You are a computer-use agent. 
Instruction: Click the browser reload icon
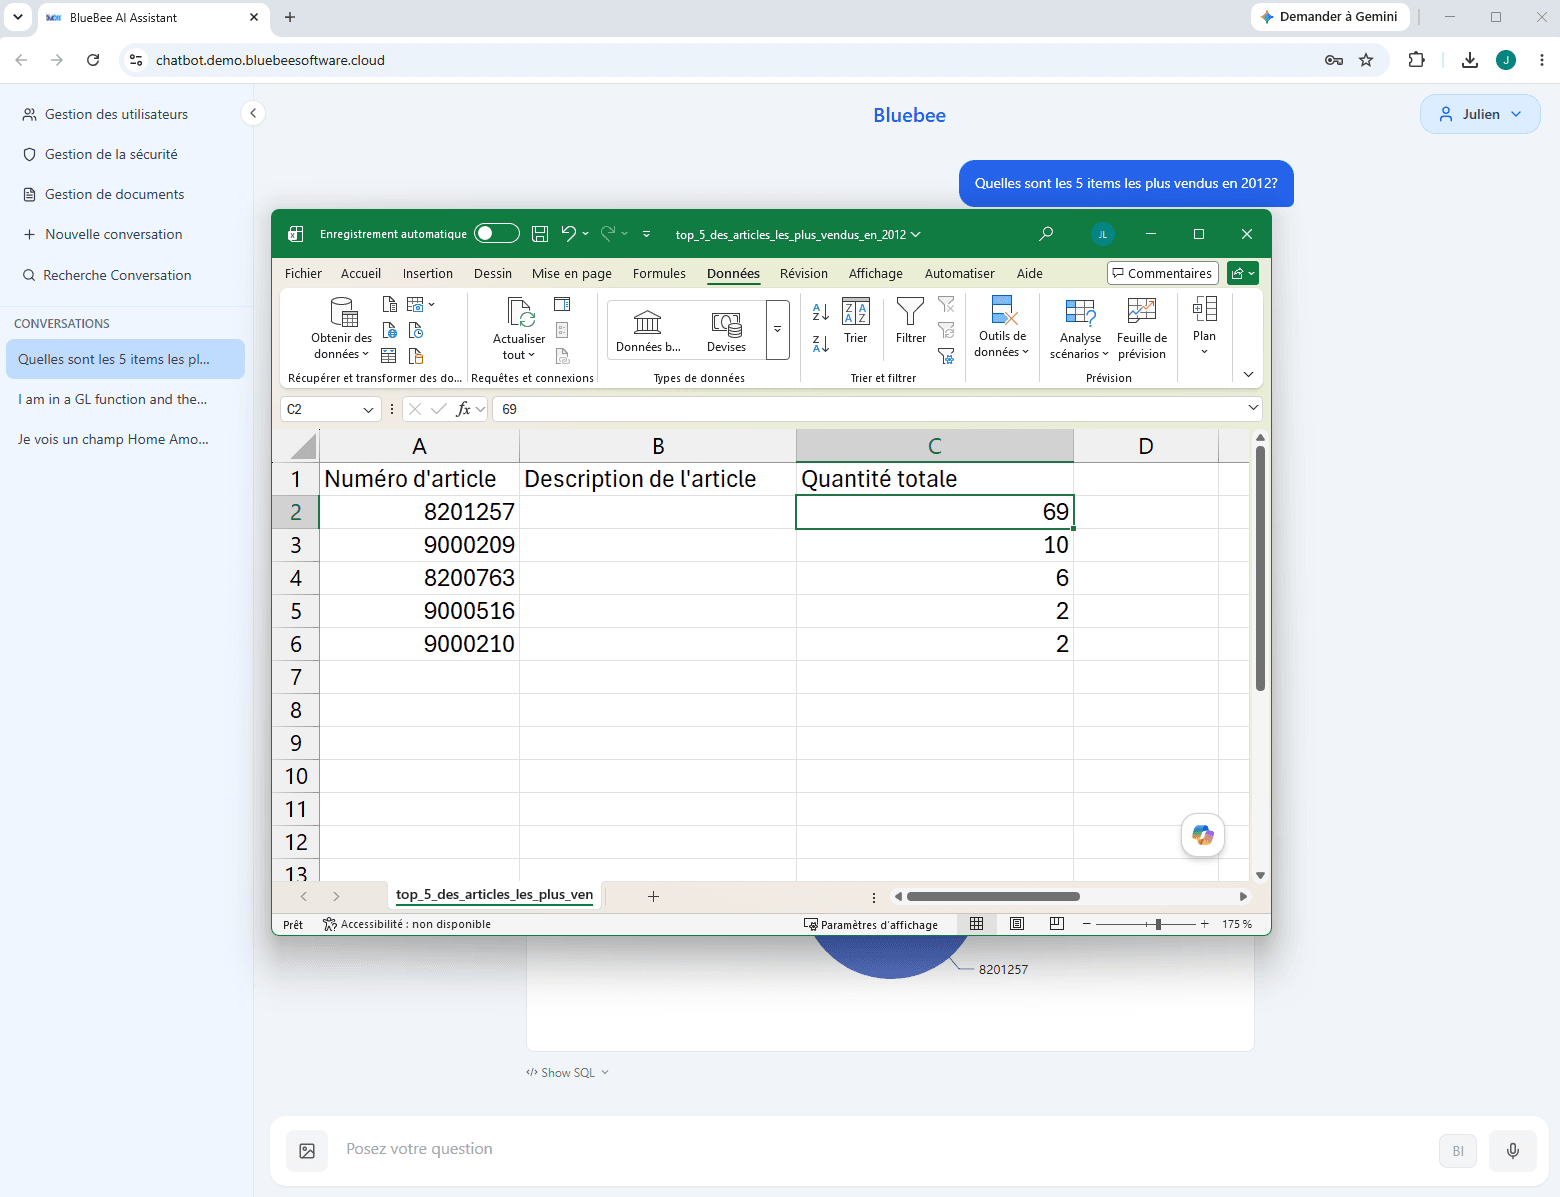93,60
